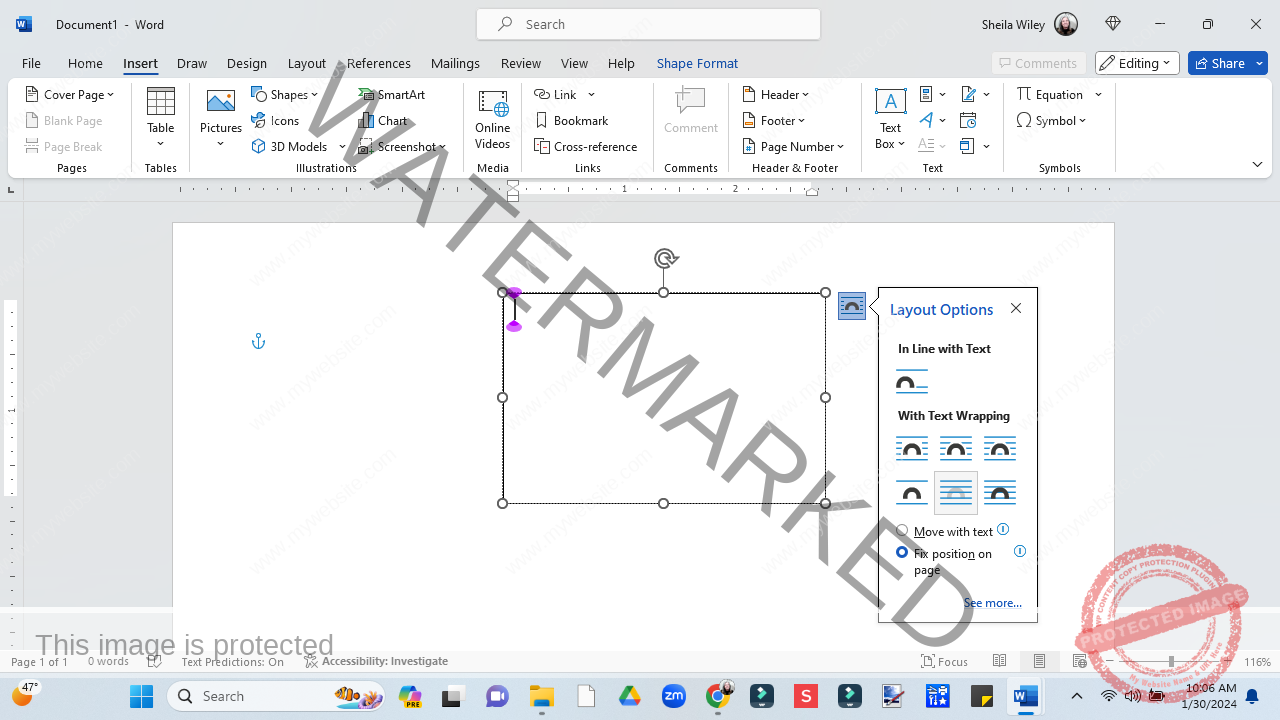
Task: Click the Word search box
Action: tap(648, 24)
